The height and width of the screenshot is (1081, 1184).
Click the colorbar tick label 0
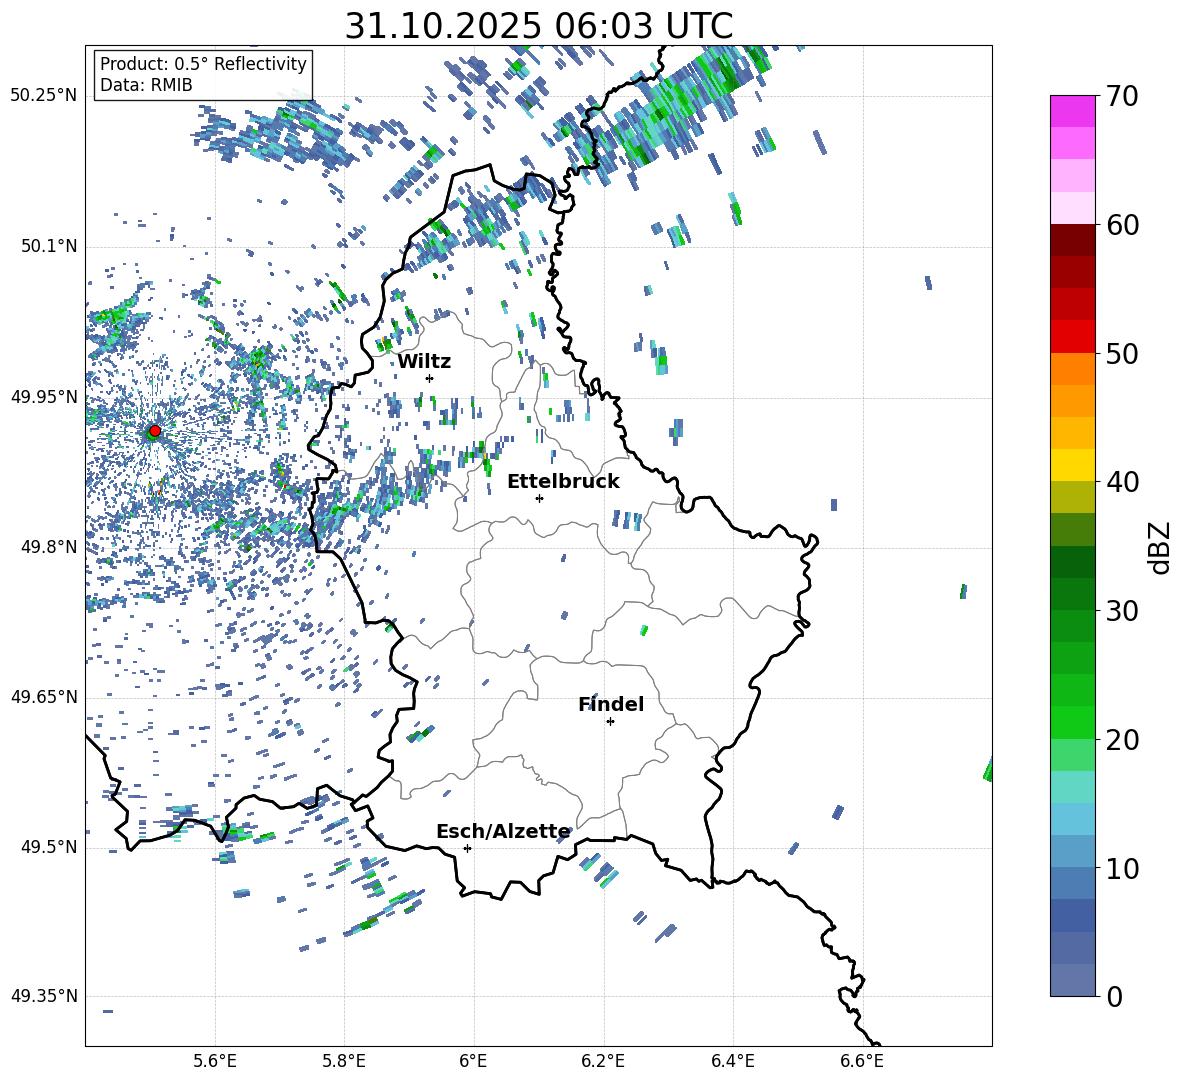click(1114, 996)
